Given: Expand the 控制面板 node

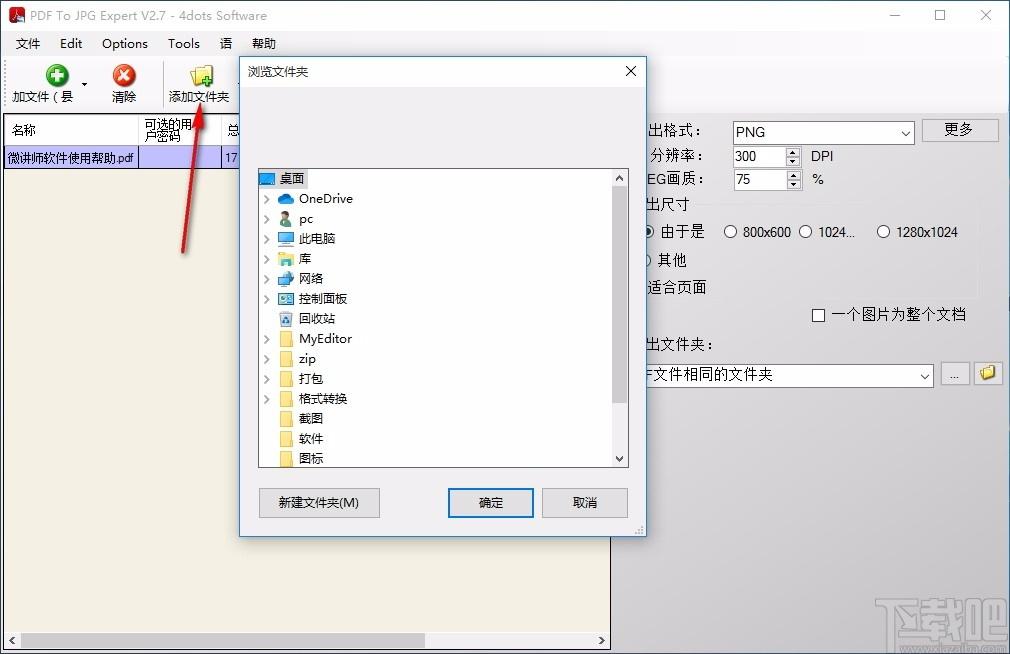Looking at the screenshot, I should pyautogui.click(x=267, y=299).
